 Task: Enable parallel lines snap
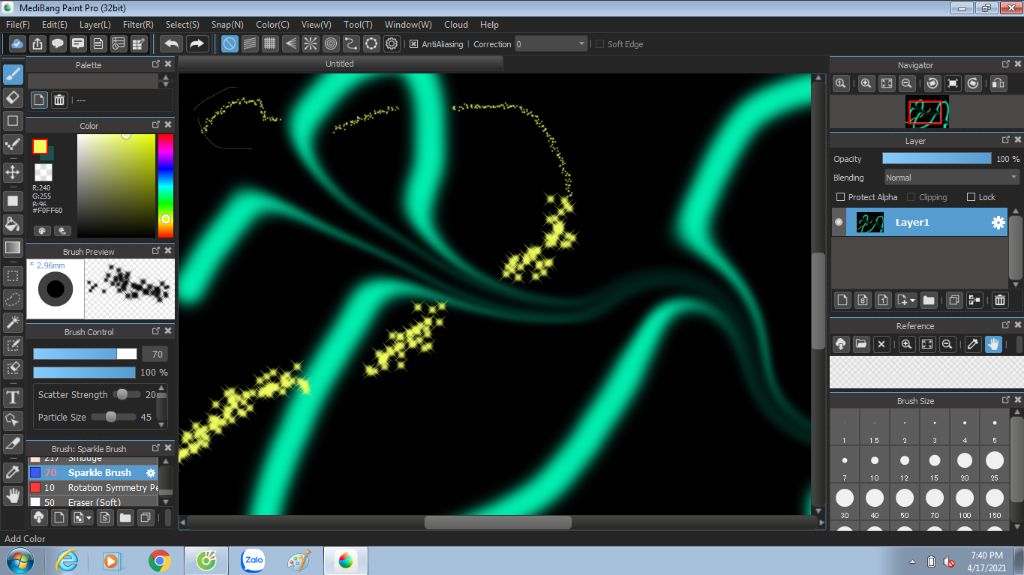tap(249, 44)
